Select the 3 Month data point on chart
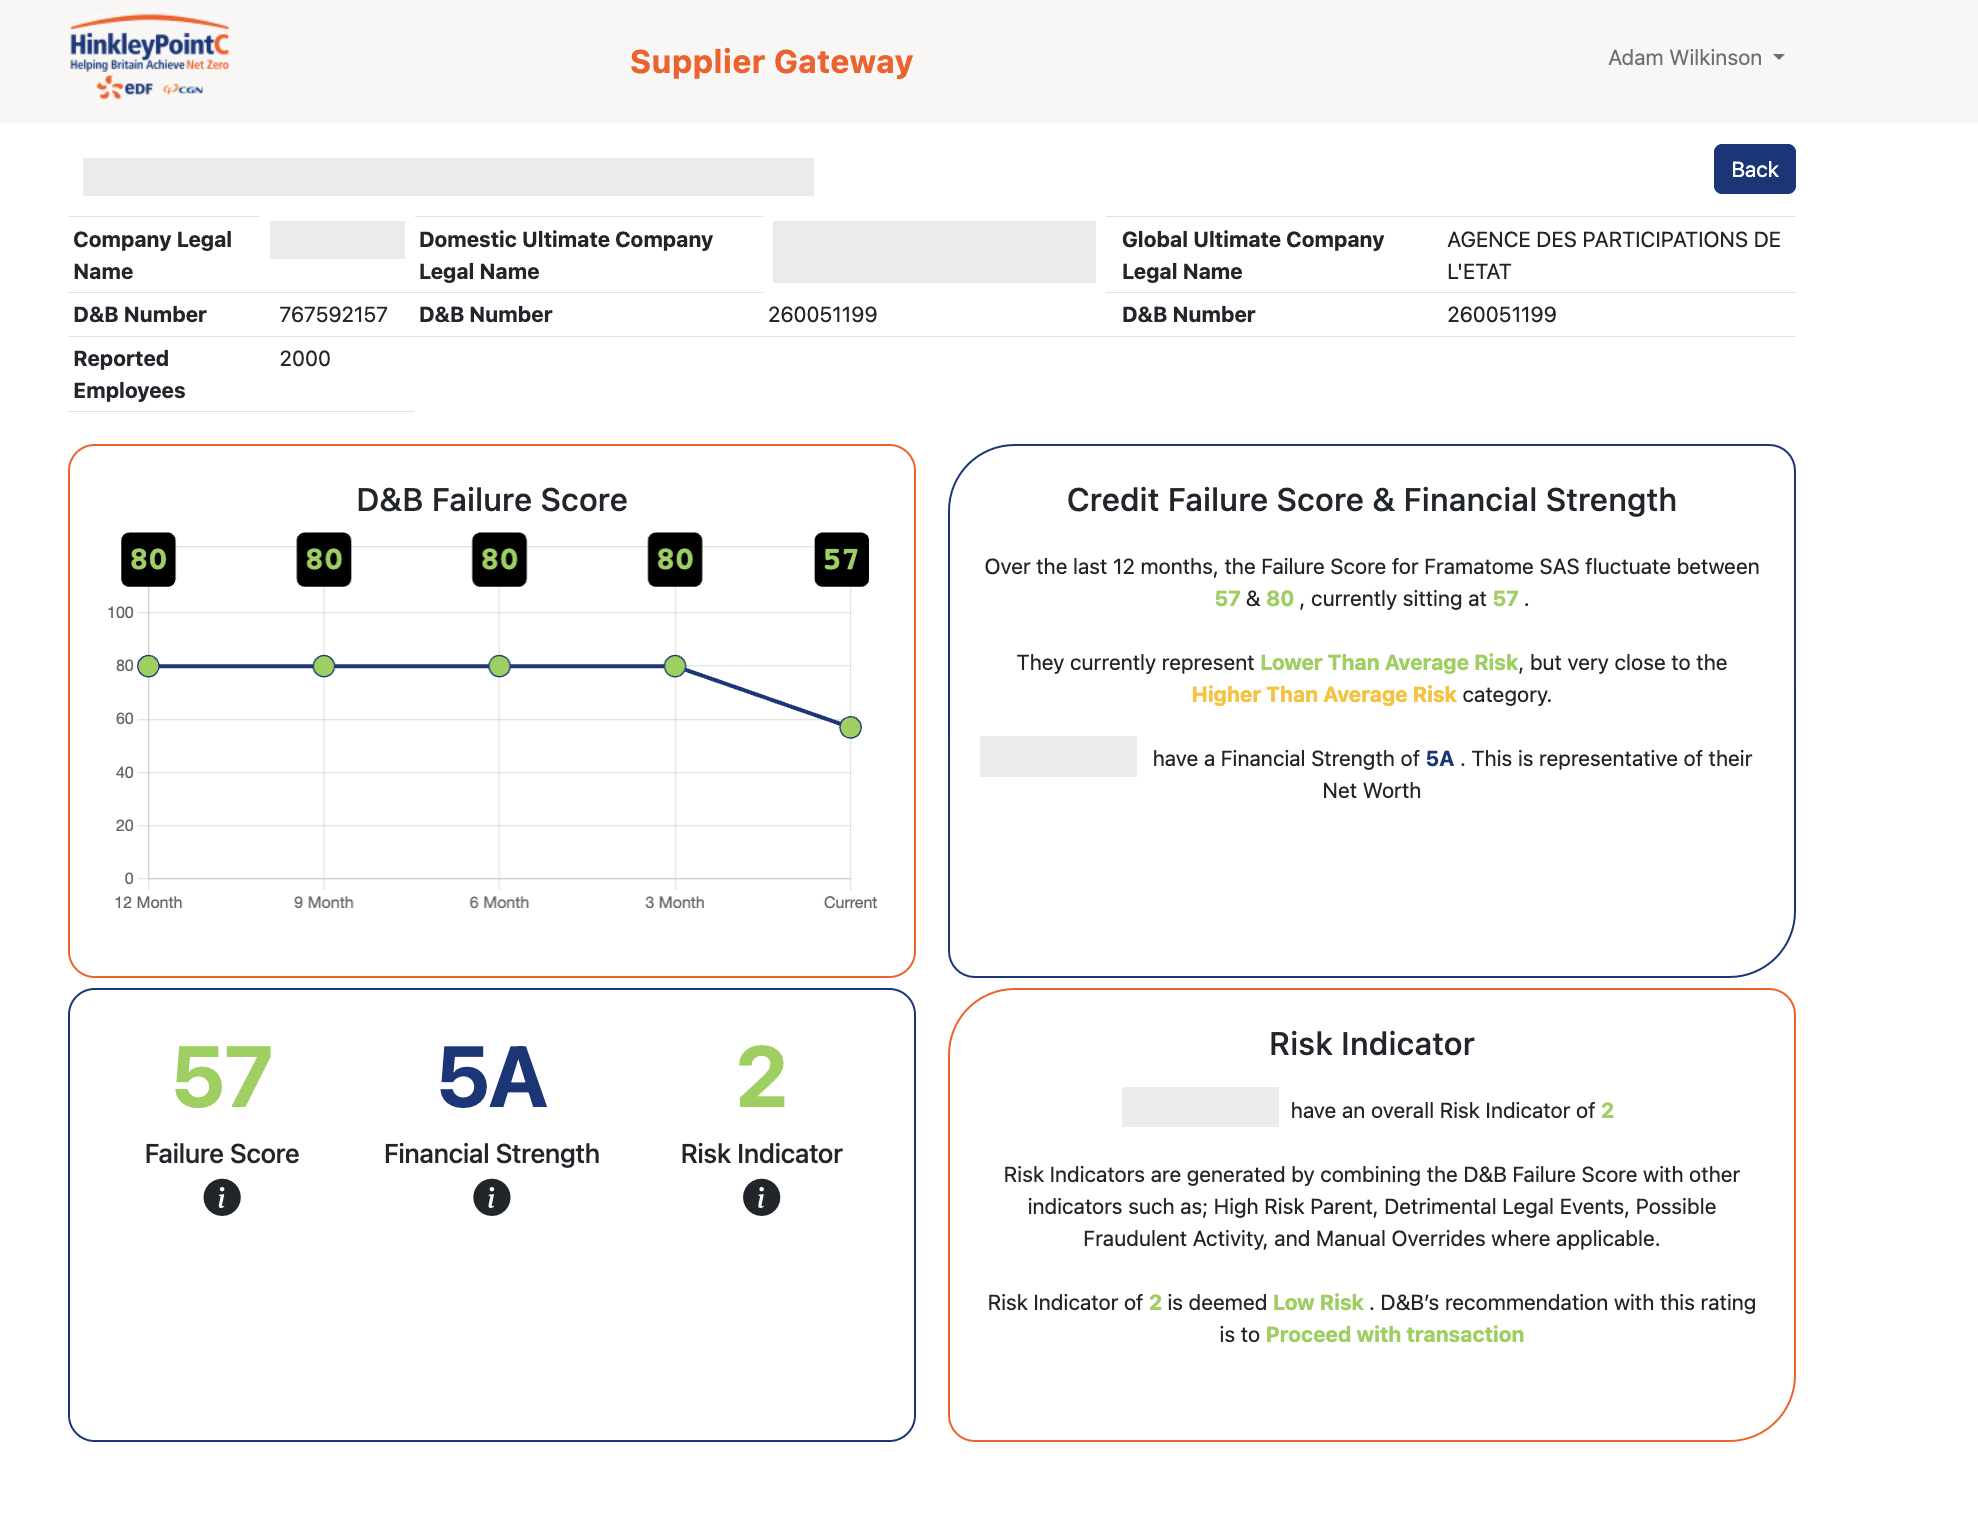1978x1526 pixels. pyautogui.click(x=675, y=666)
